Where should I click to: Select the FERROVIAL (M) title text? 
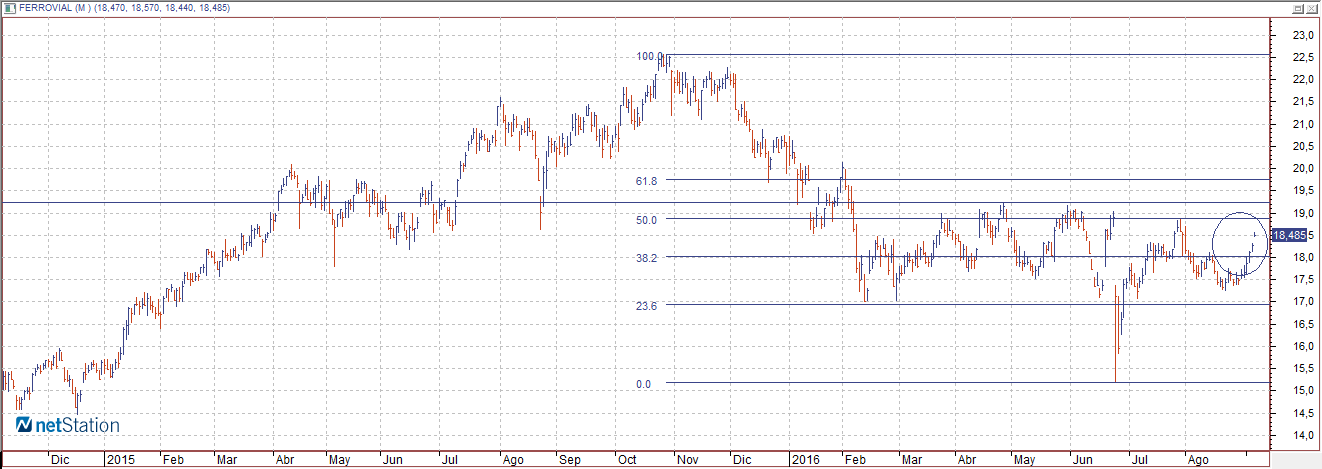[x=56, y=8]
